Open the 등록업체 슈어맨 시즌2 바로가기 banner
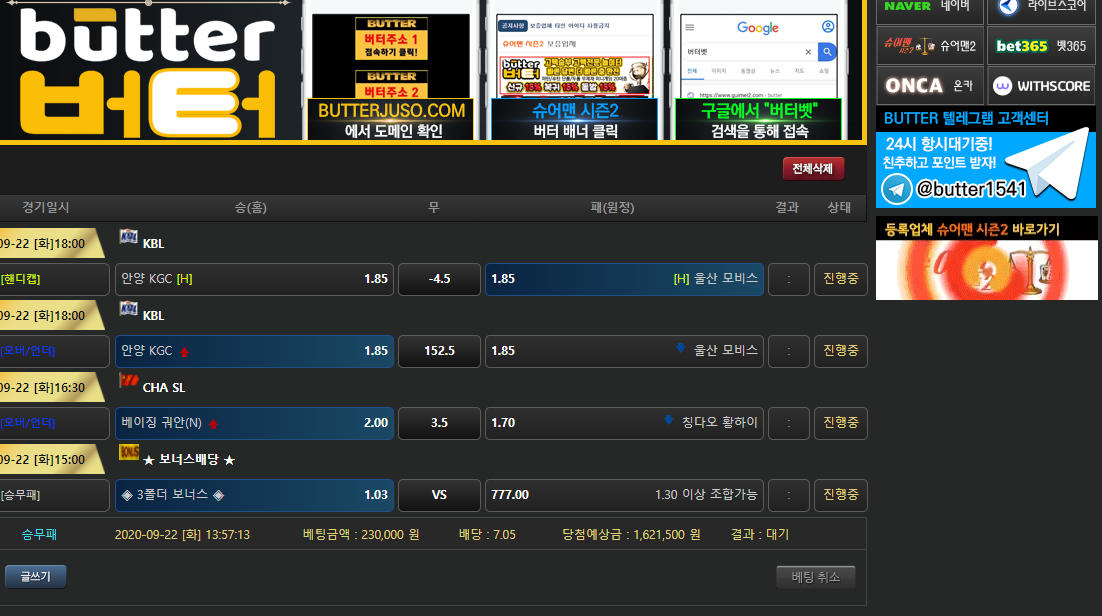This screenshot has width=1102, height=616. [986, 258]
